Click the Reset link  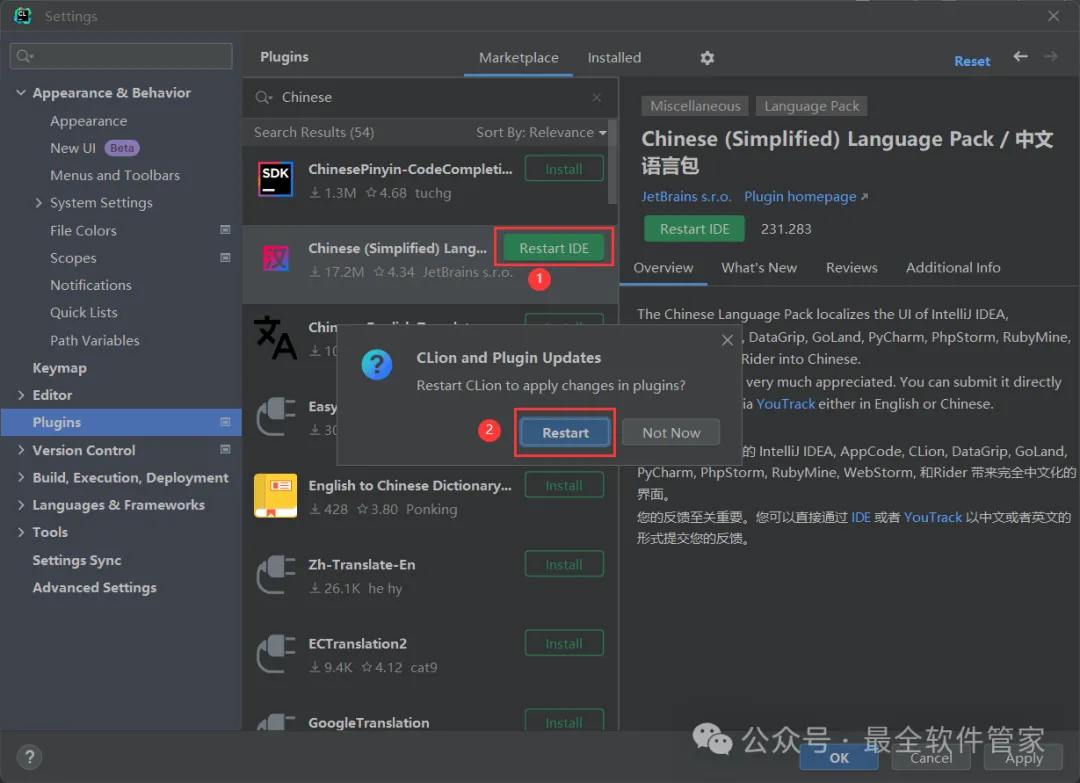click(x=972, y=61)
